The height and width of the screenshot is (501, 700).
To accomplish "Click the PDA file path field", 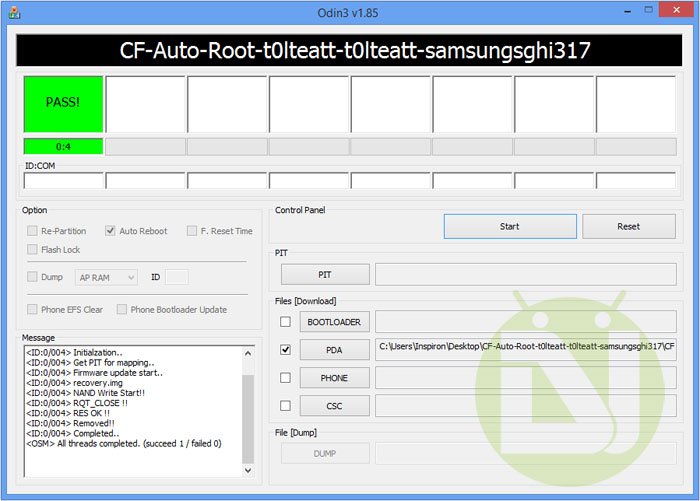I will [526, 350].
